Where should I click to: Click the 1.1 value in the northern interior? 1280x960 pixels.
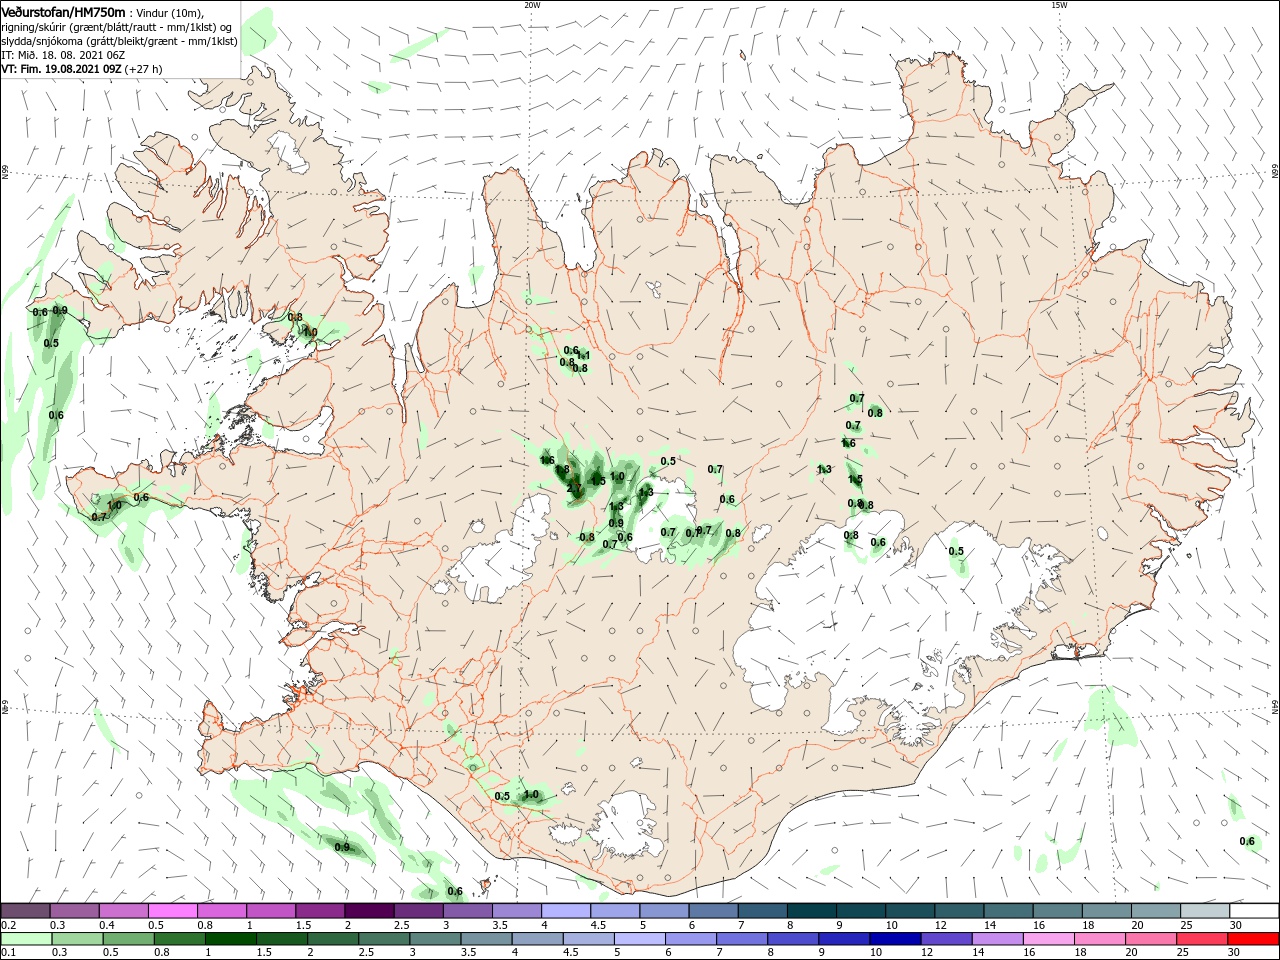583,355
